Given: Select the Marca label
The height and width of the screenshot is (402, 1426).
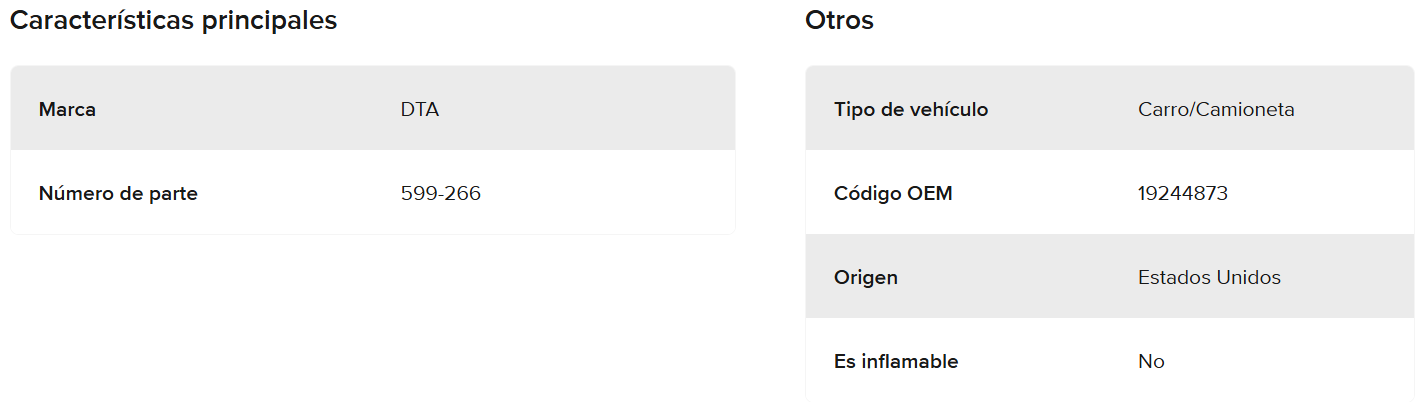Looking at the screenshot, I should [67, 109].
